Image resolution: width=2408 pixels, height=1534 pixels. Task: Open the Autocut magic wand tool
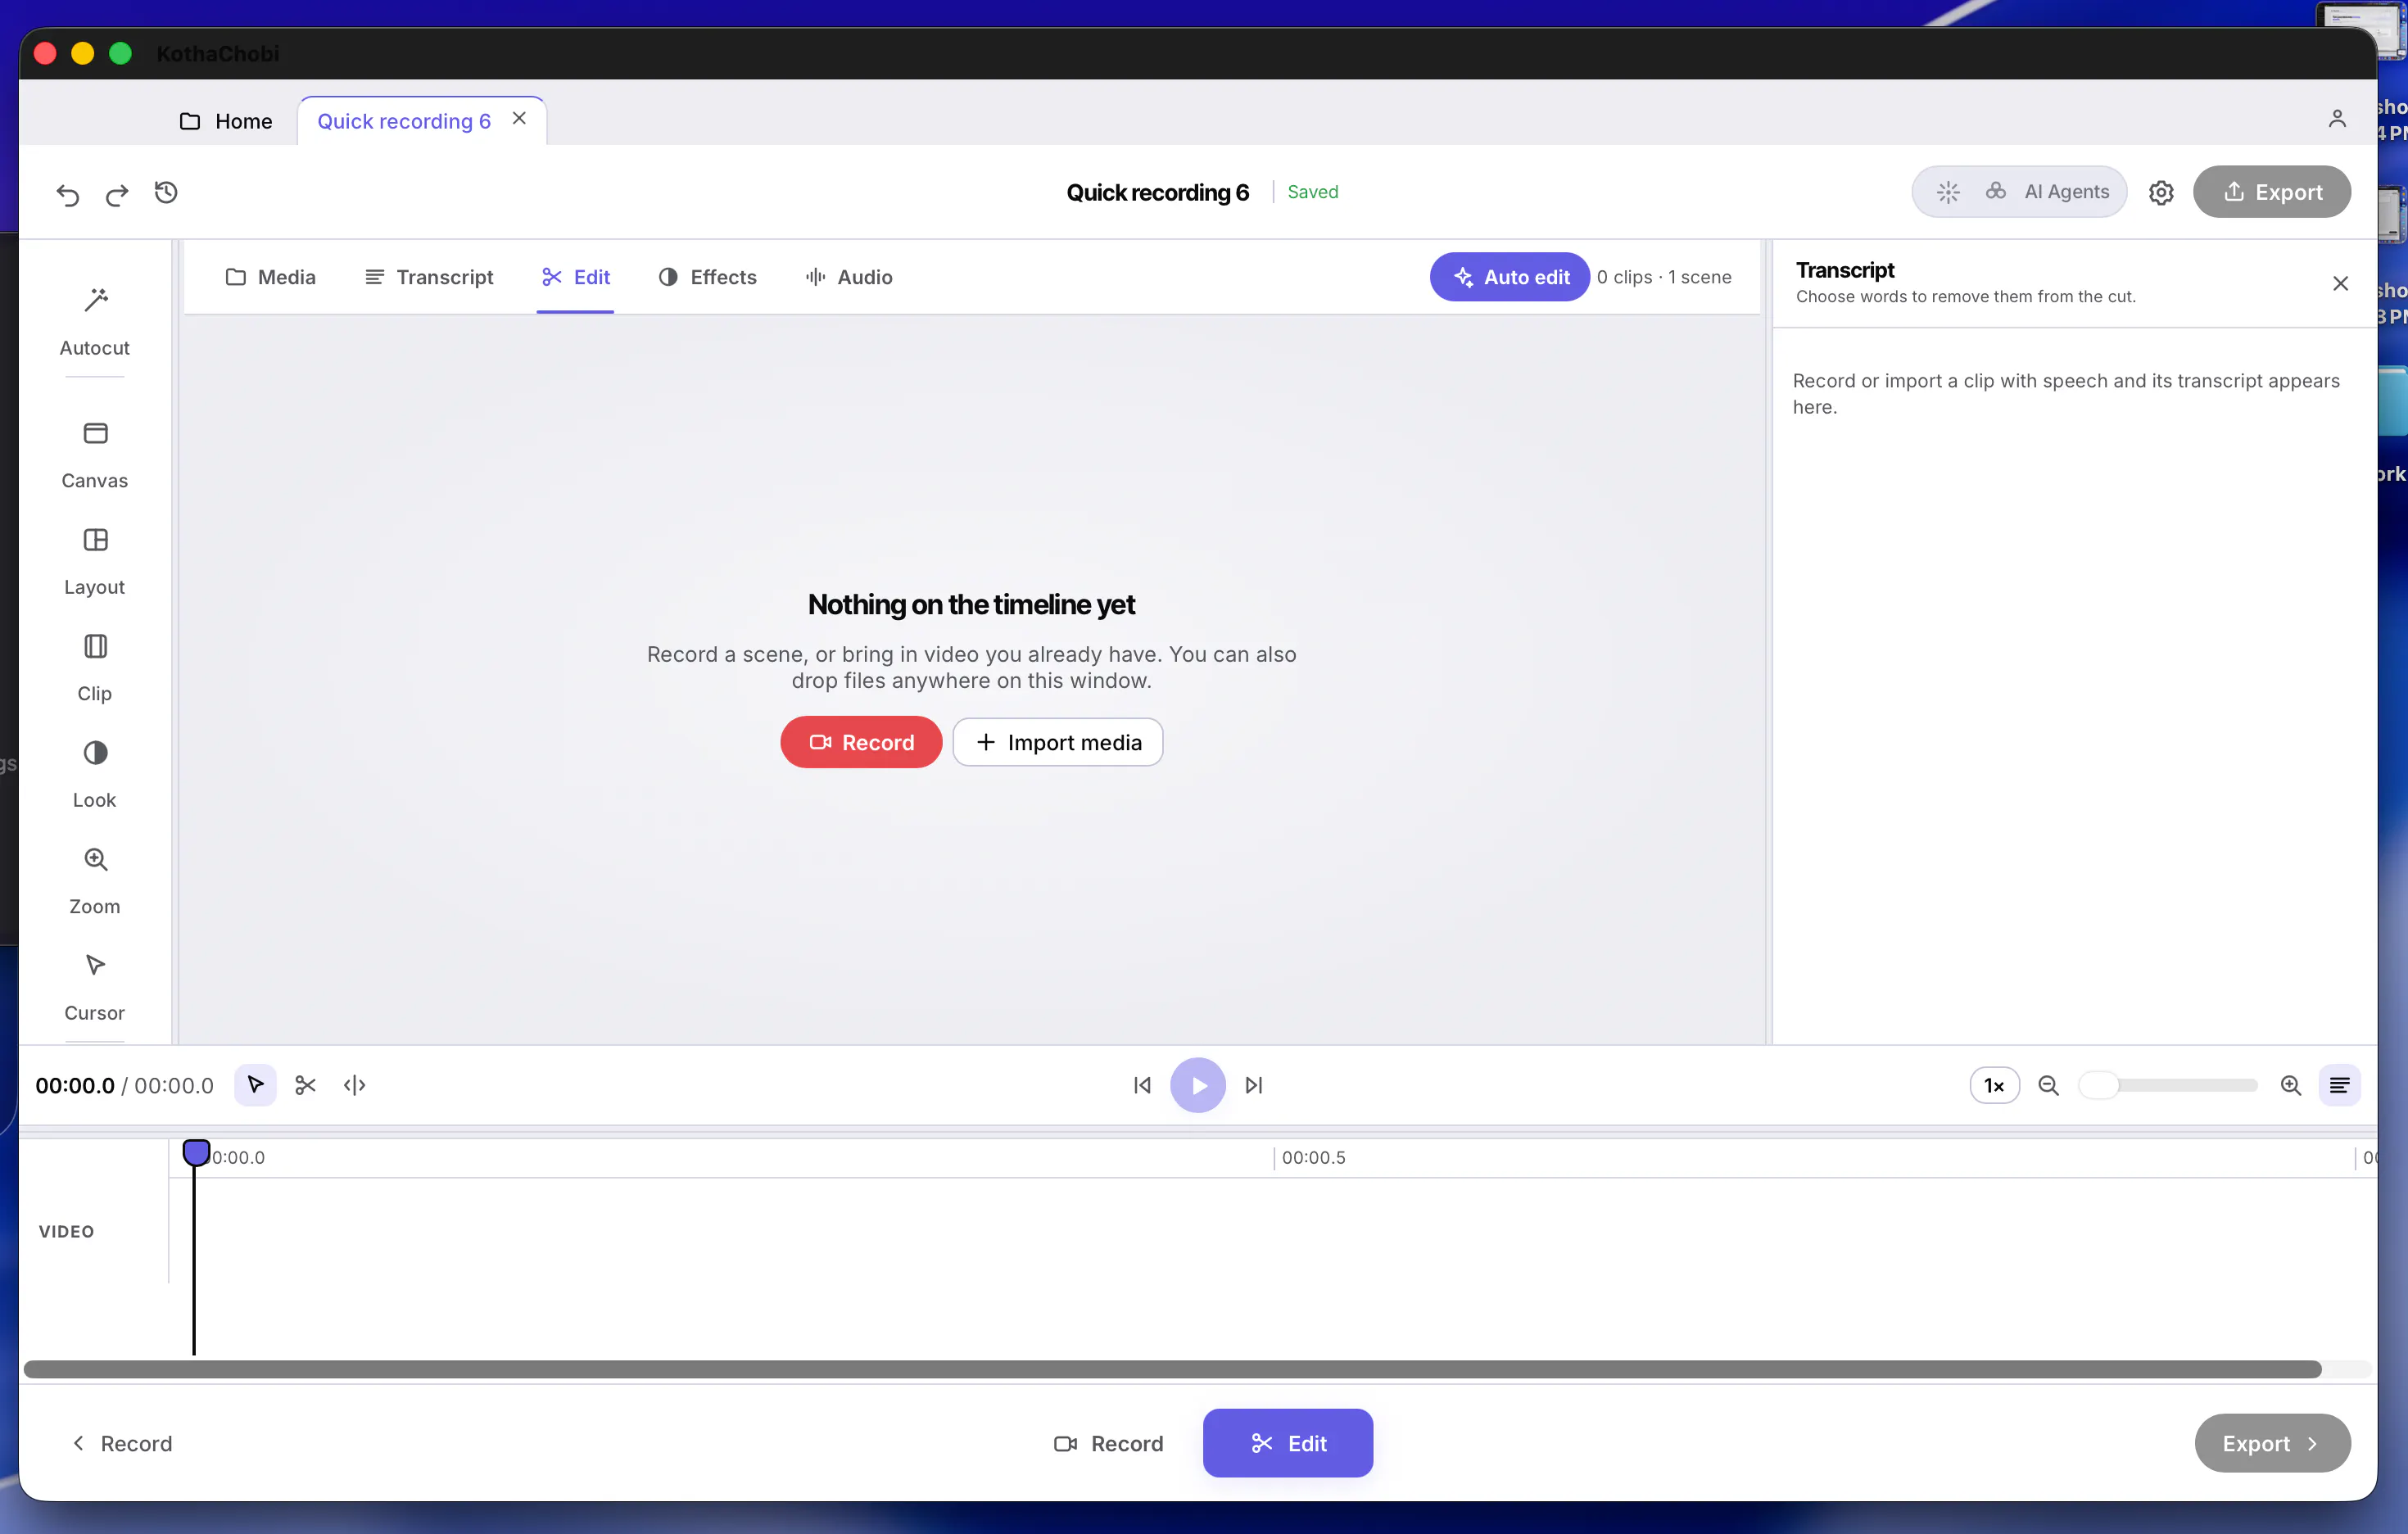tap(95, 320)
